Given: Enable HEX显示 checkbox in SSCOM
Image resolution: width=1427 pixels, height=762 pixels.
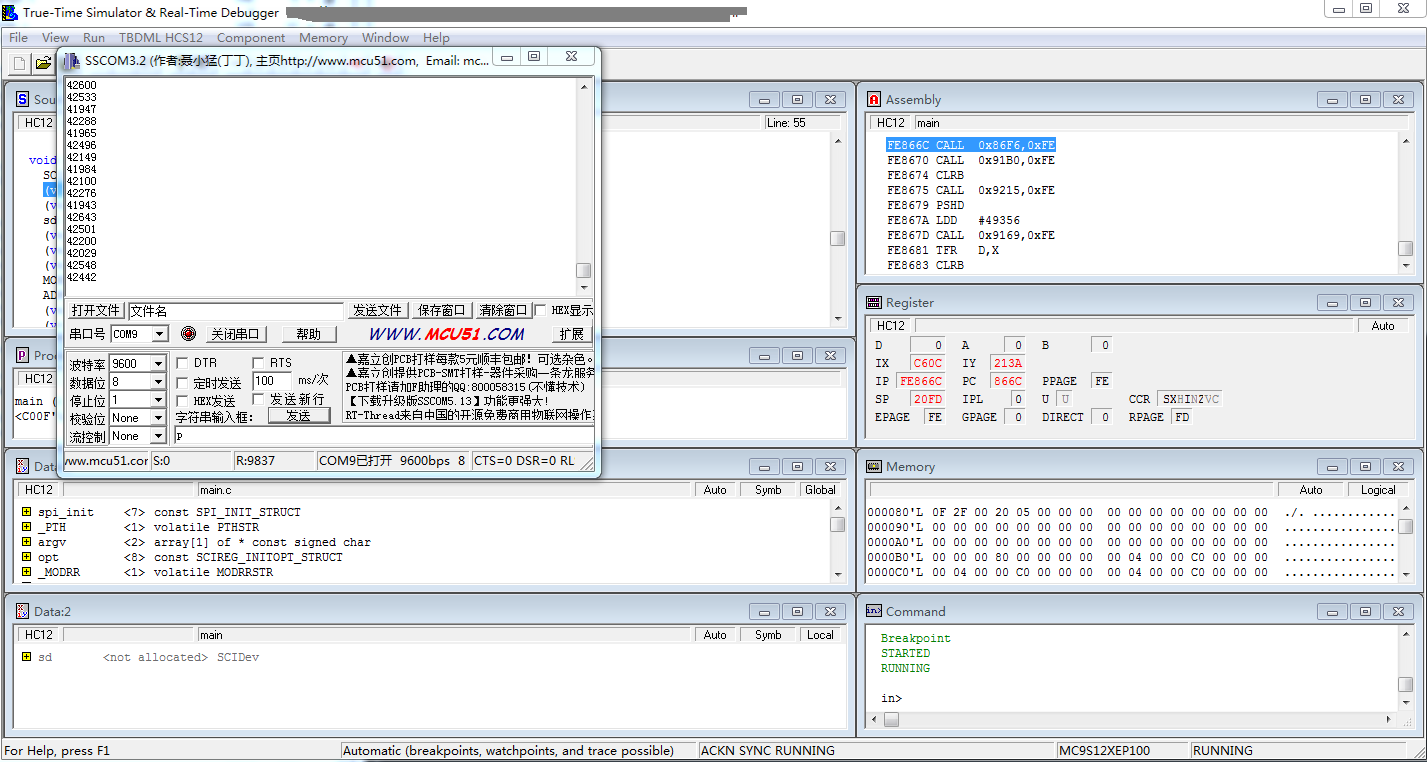Looking at the screenshot, I should (541, 310).
